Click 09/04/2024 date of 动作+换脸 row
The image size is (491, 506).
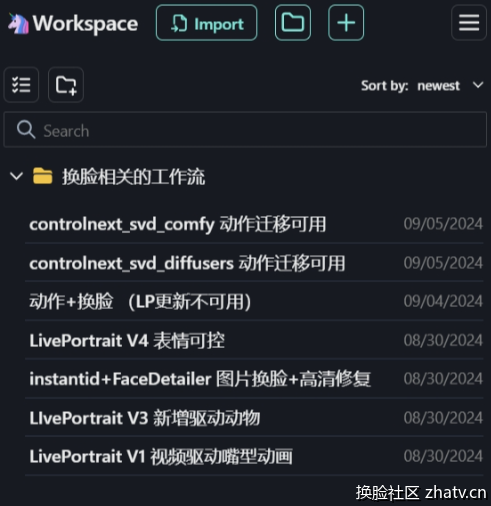(x=443, y=301)
